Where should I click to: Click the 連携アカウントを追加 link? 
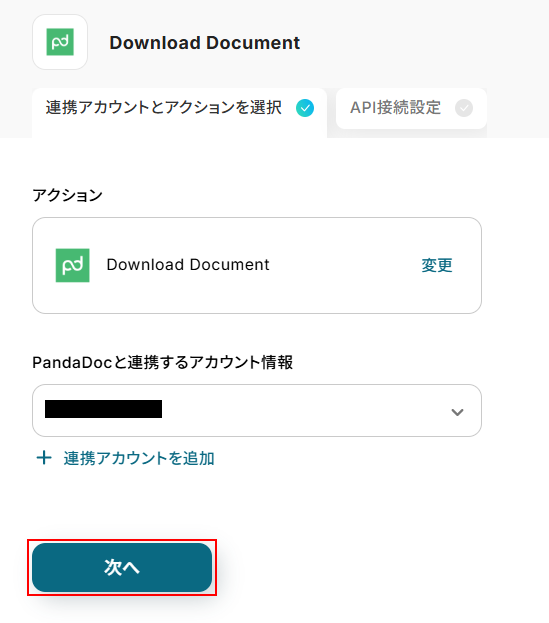pos(139,458)
